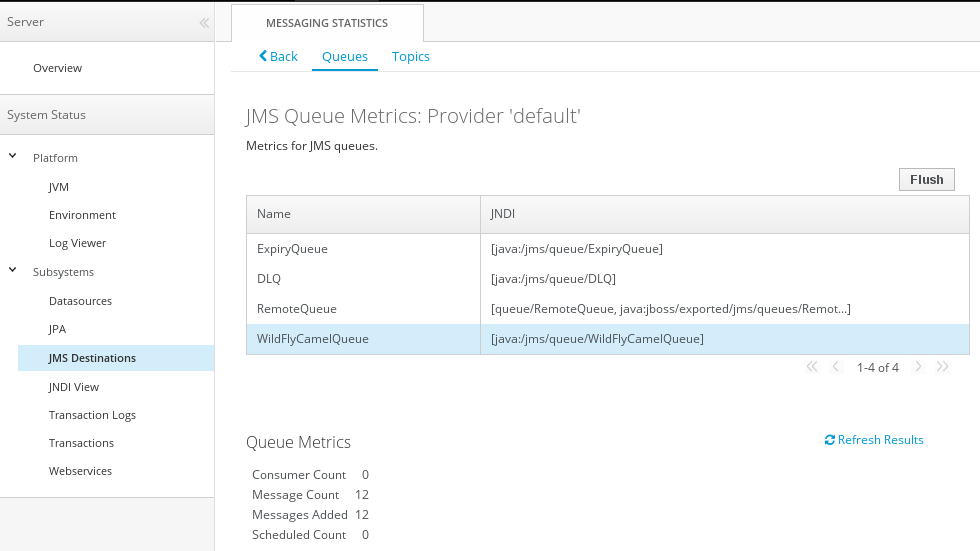Open Overview in the sidebar
Image resolution: width=980 pixels, height=551 pixels.
[57, 68]
